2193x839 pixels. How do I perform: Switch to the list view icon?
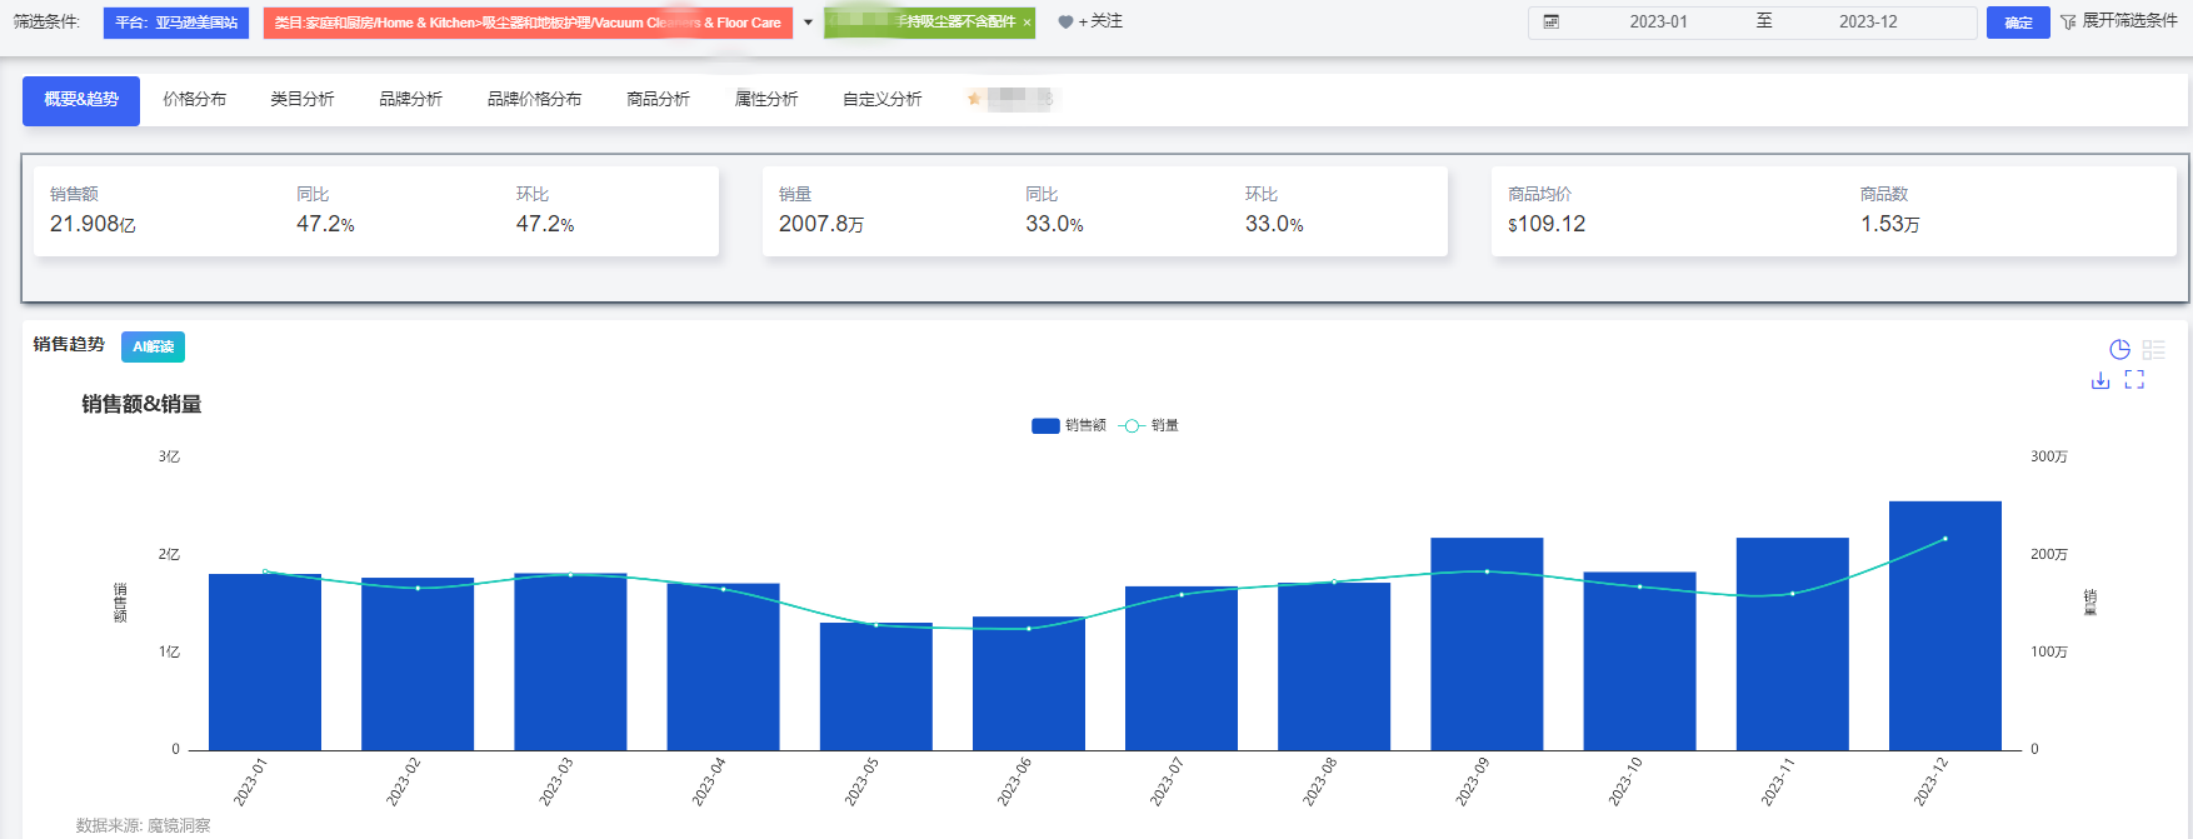pos(2154,349)
